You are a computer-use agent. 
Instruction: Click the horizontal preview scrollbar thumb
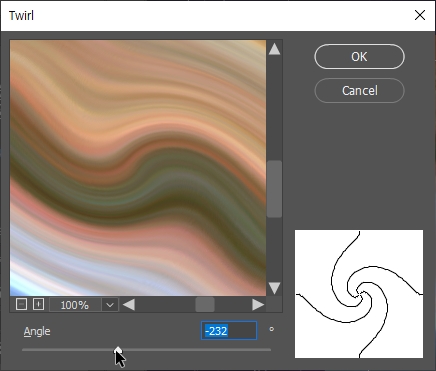pos(205,305)
